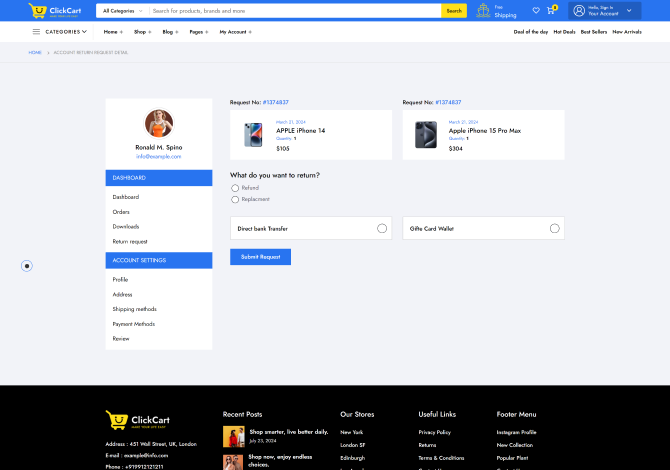Select Return request in sidebar
This screenshot has width=670, height=470.
point(130,241)
